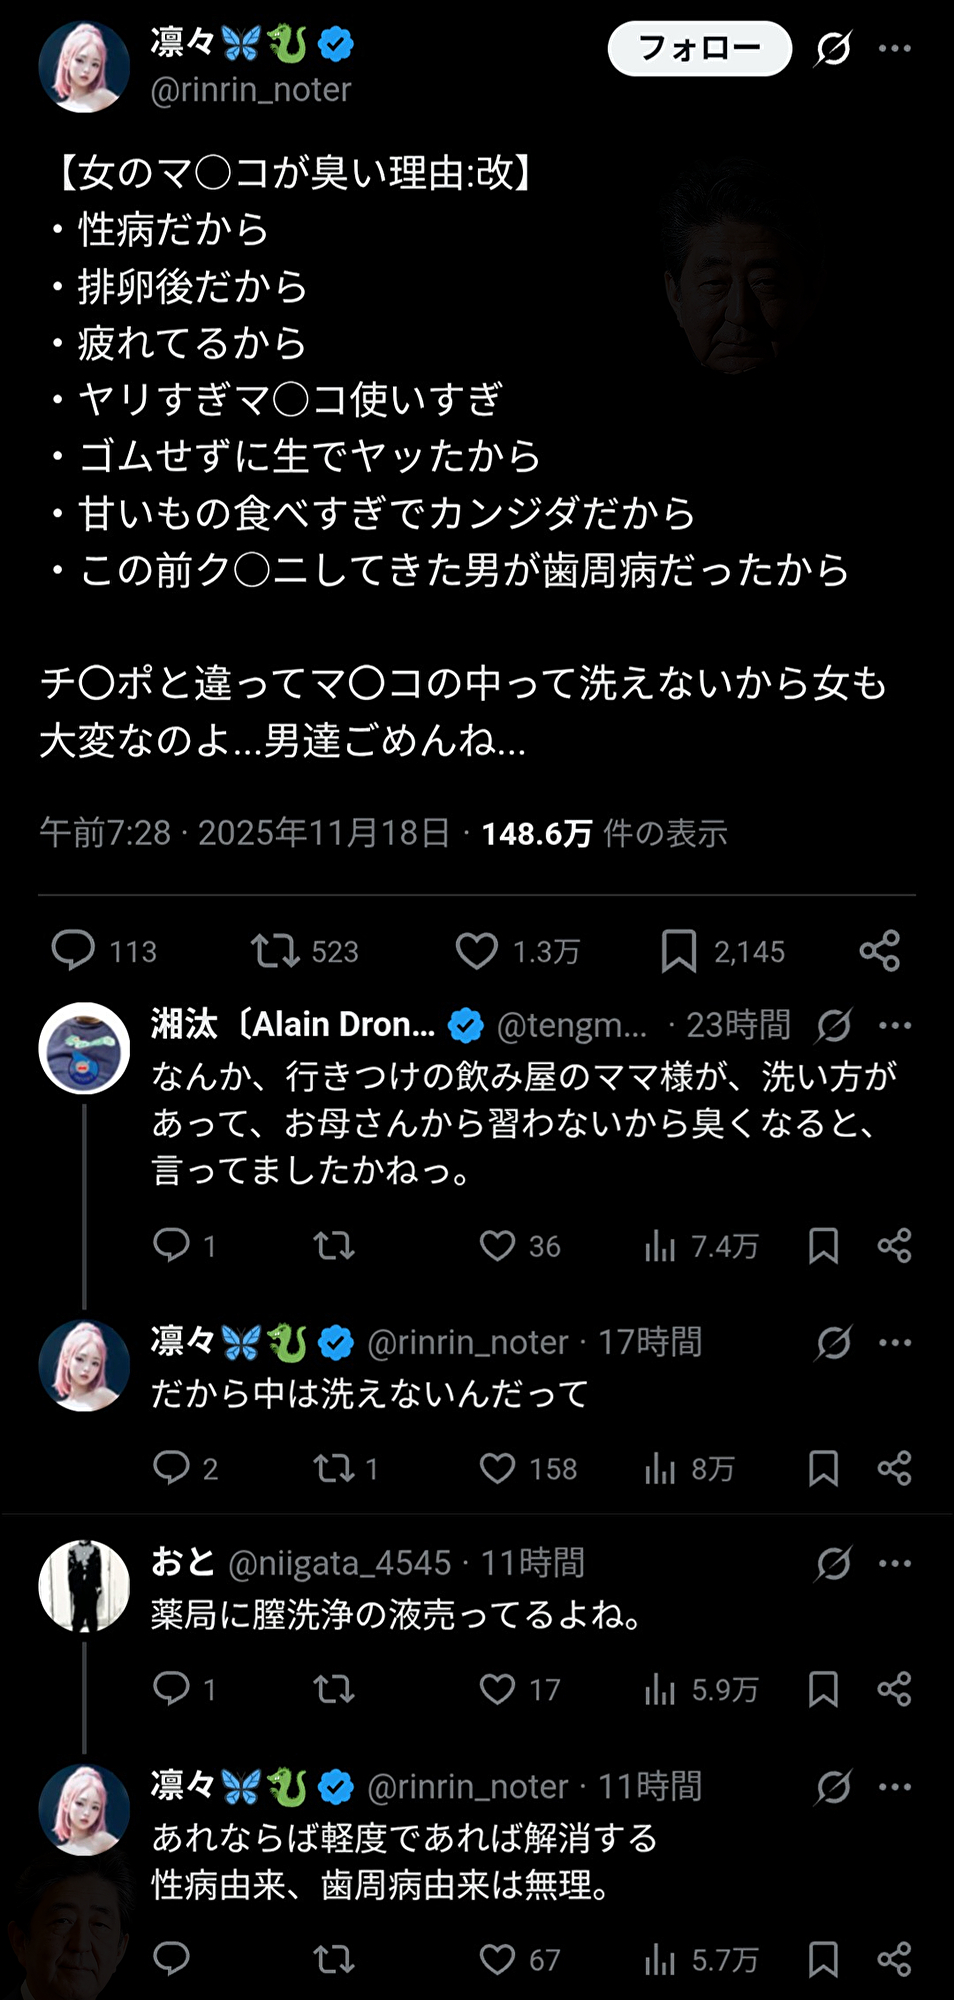954x2000 pixels.
Task: Open the more menu on おと's reply
Action: click(x=894, y=1563)
